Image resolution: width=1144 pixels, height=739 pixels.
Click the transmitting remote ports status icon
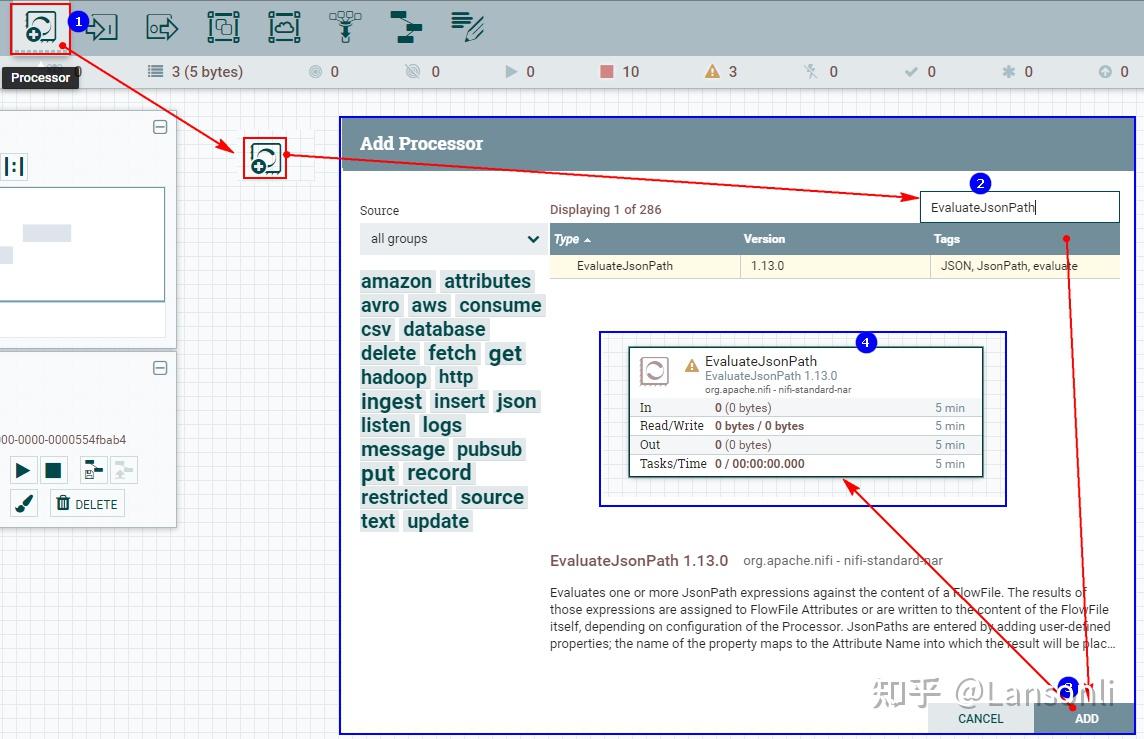[315, 71]
